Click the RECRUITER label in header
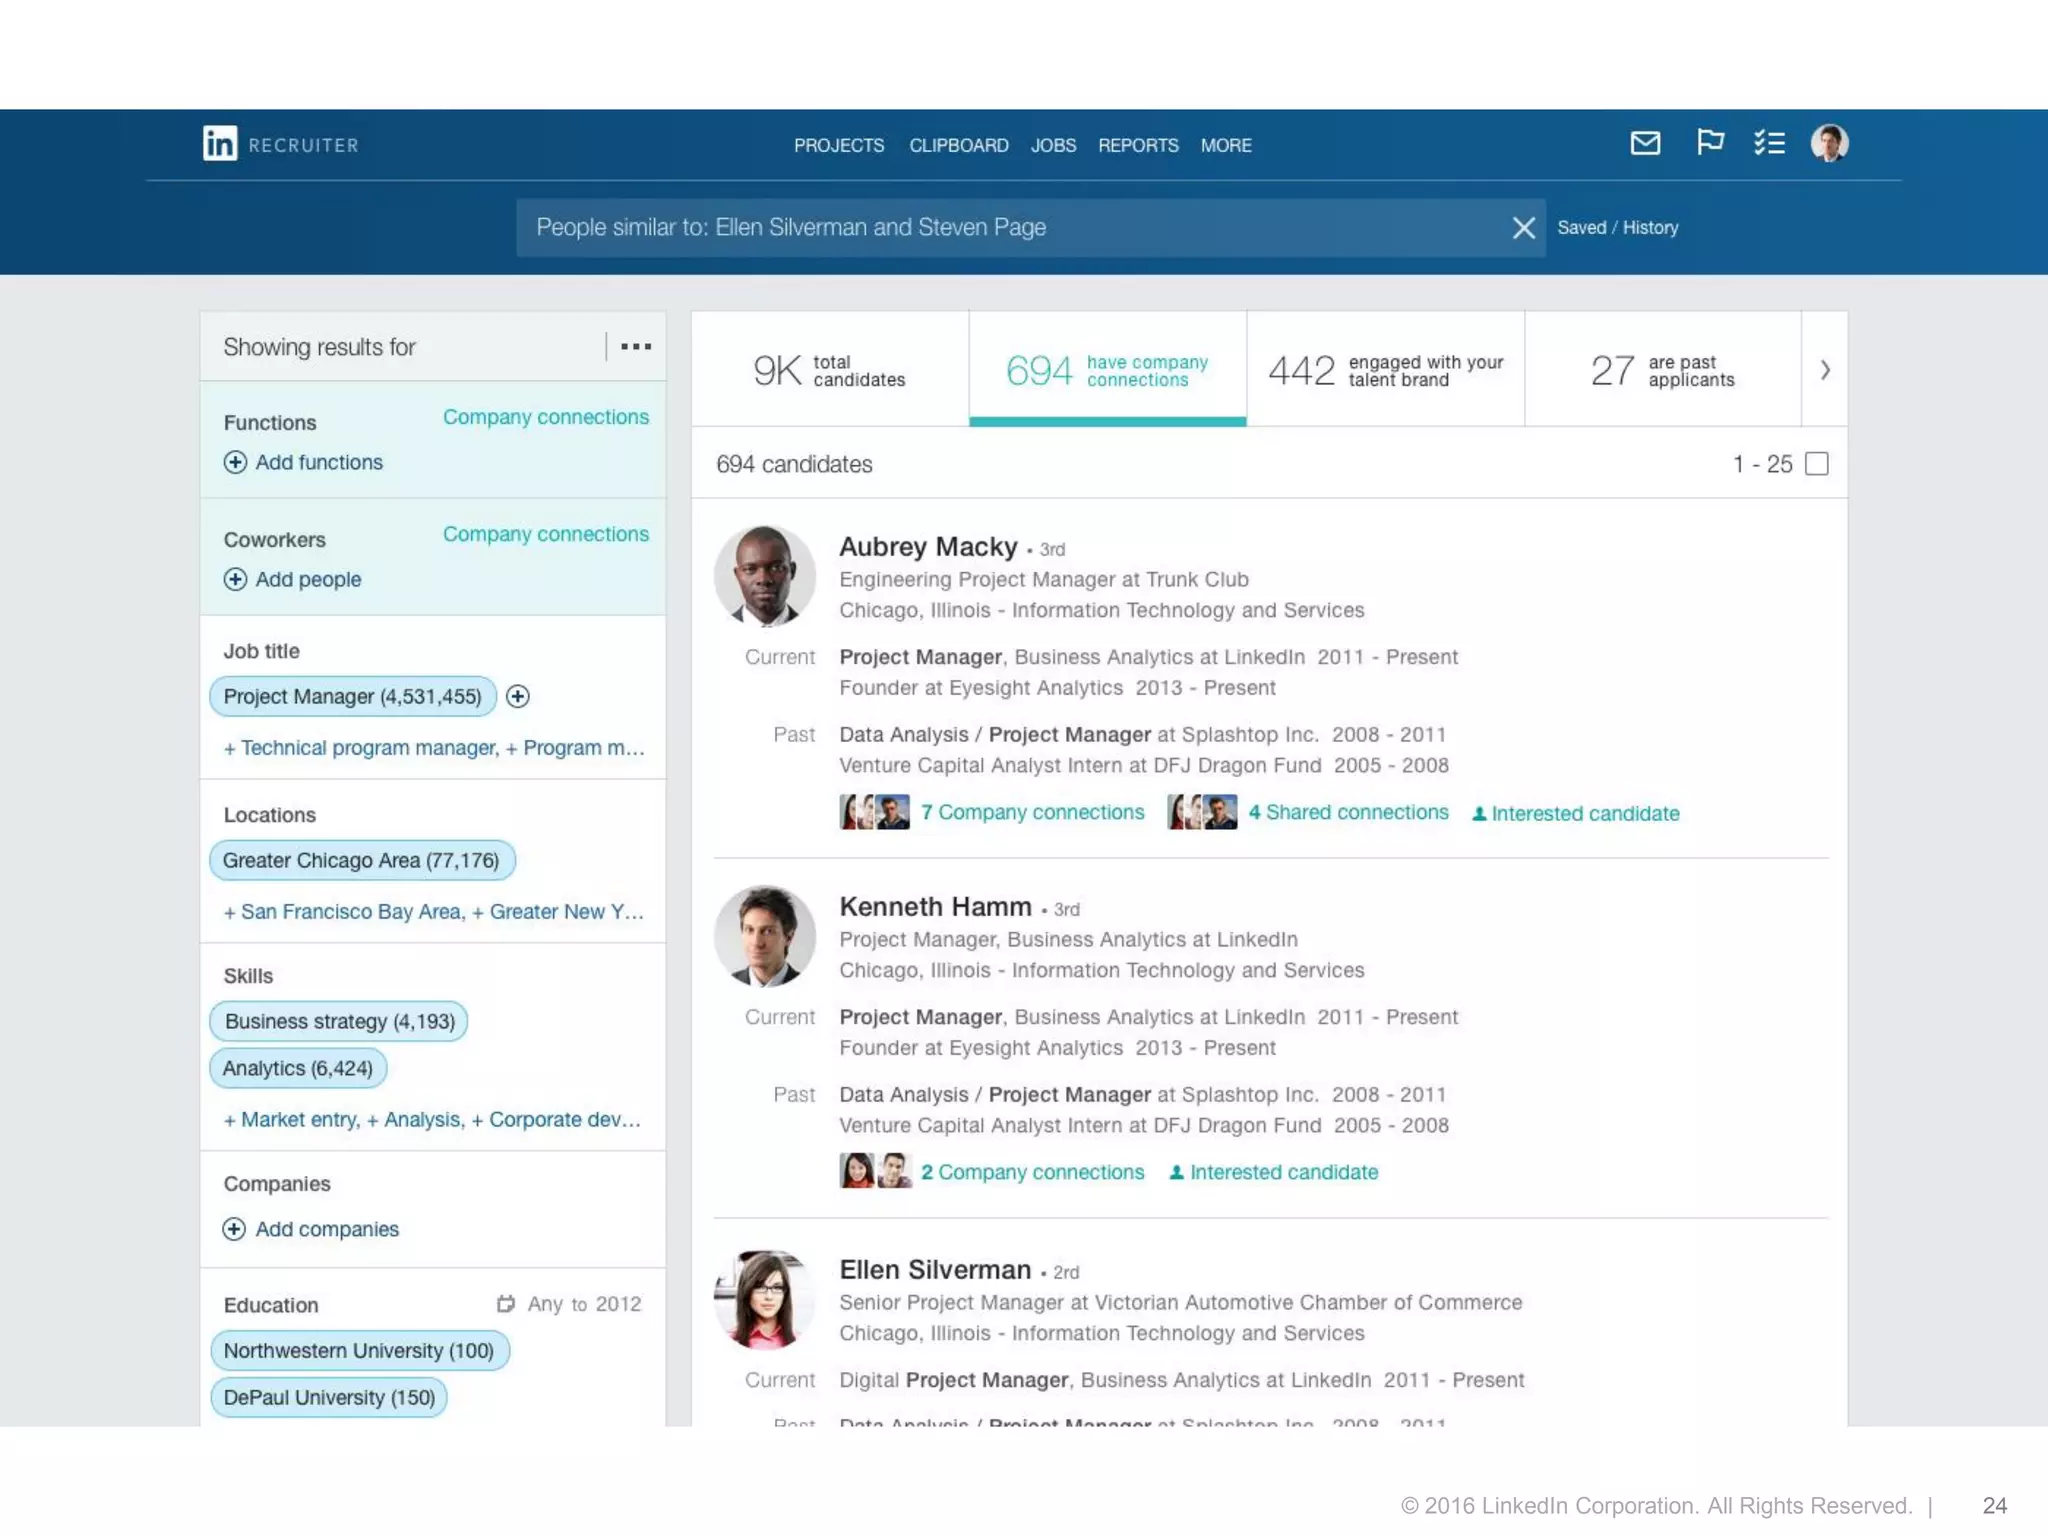Screen dimensions: 2048x1536 tap(304, 146)
